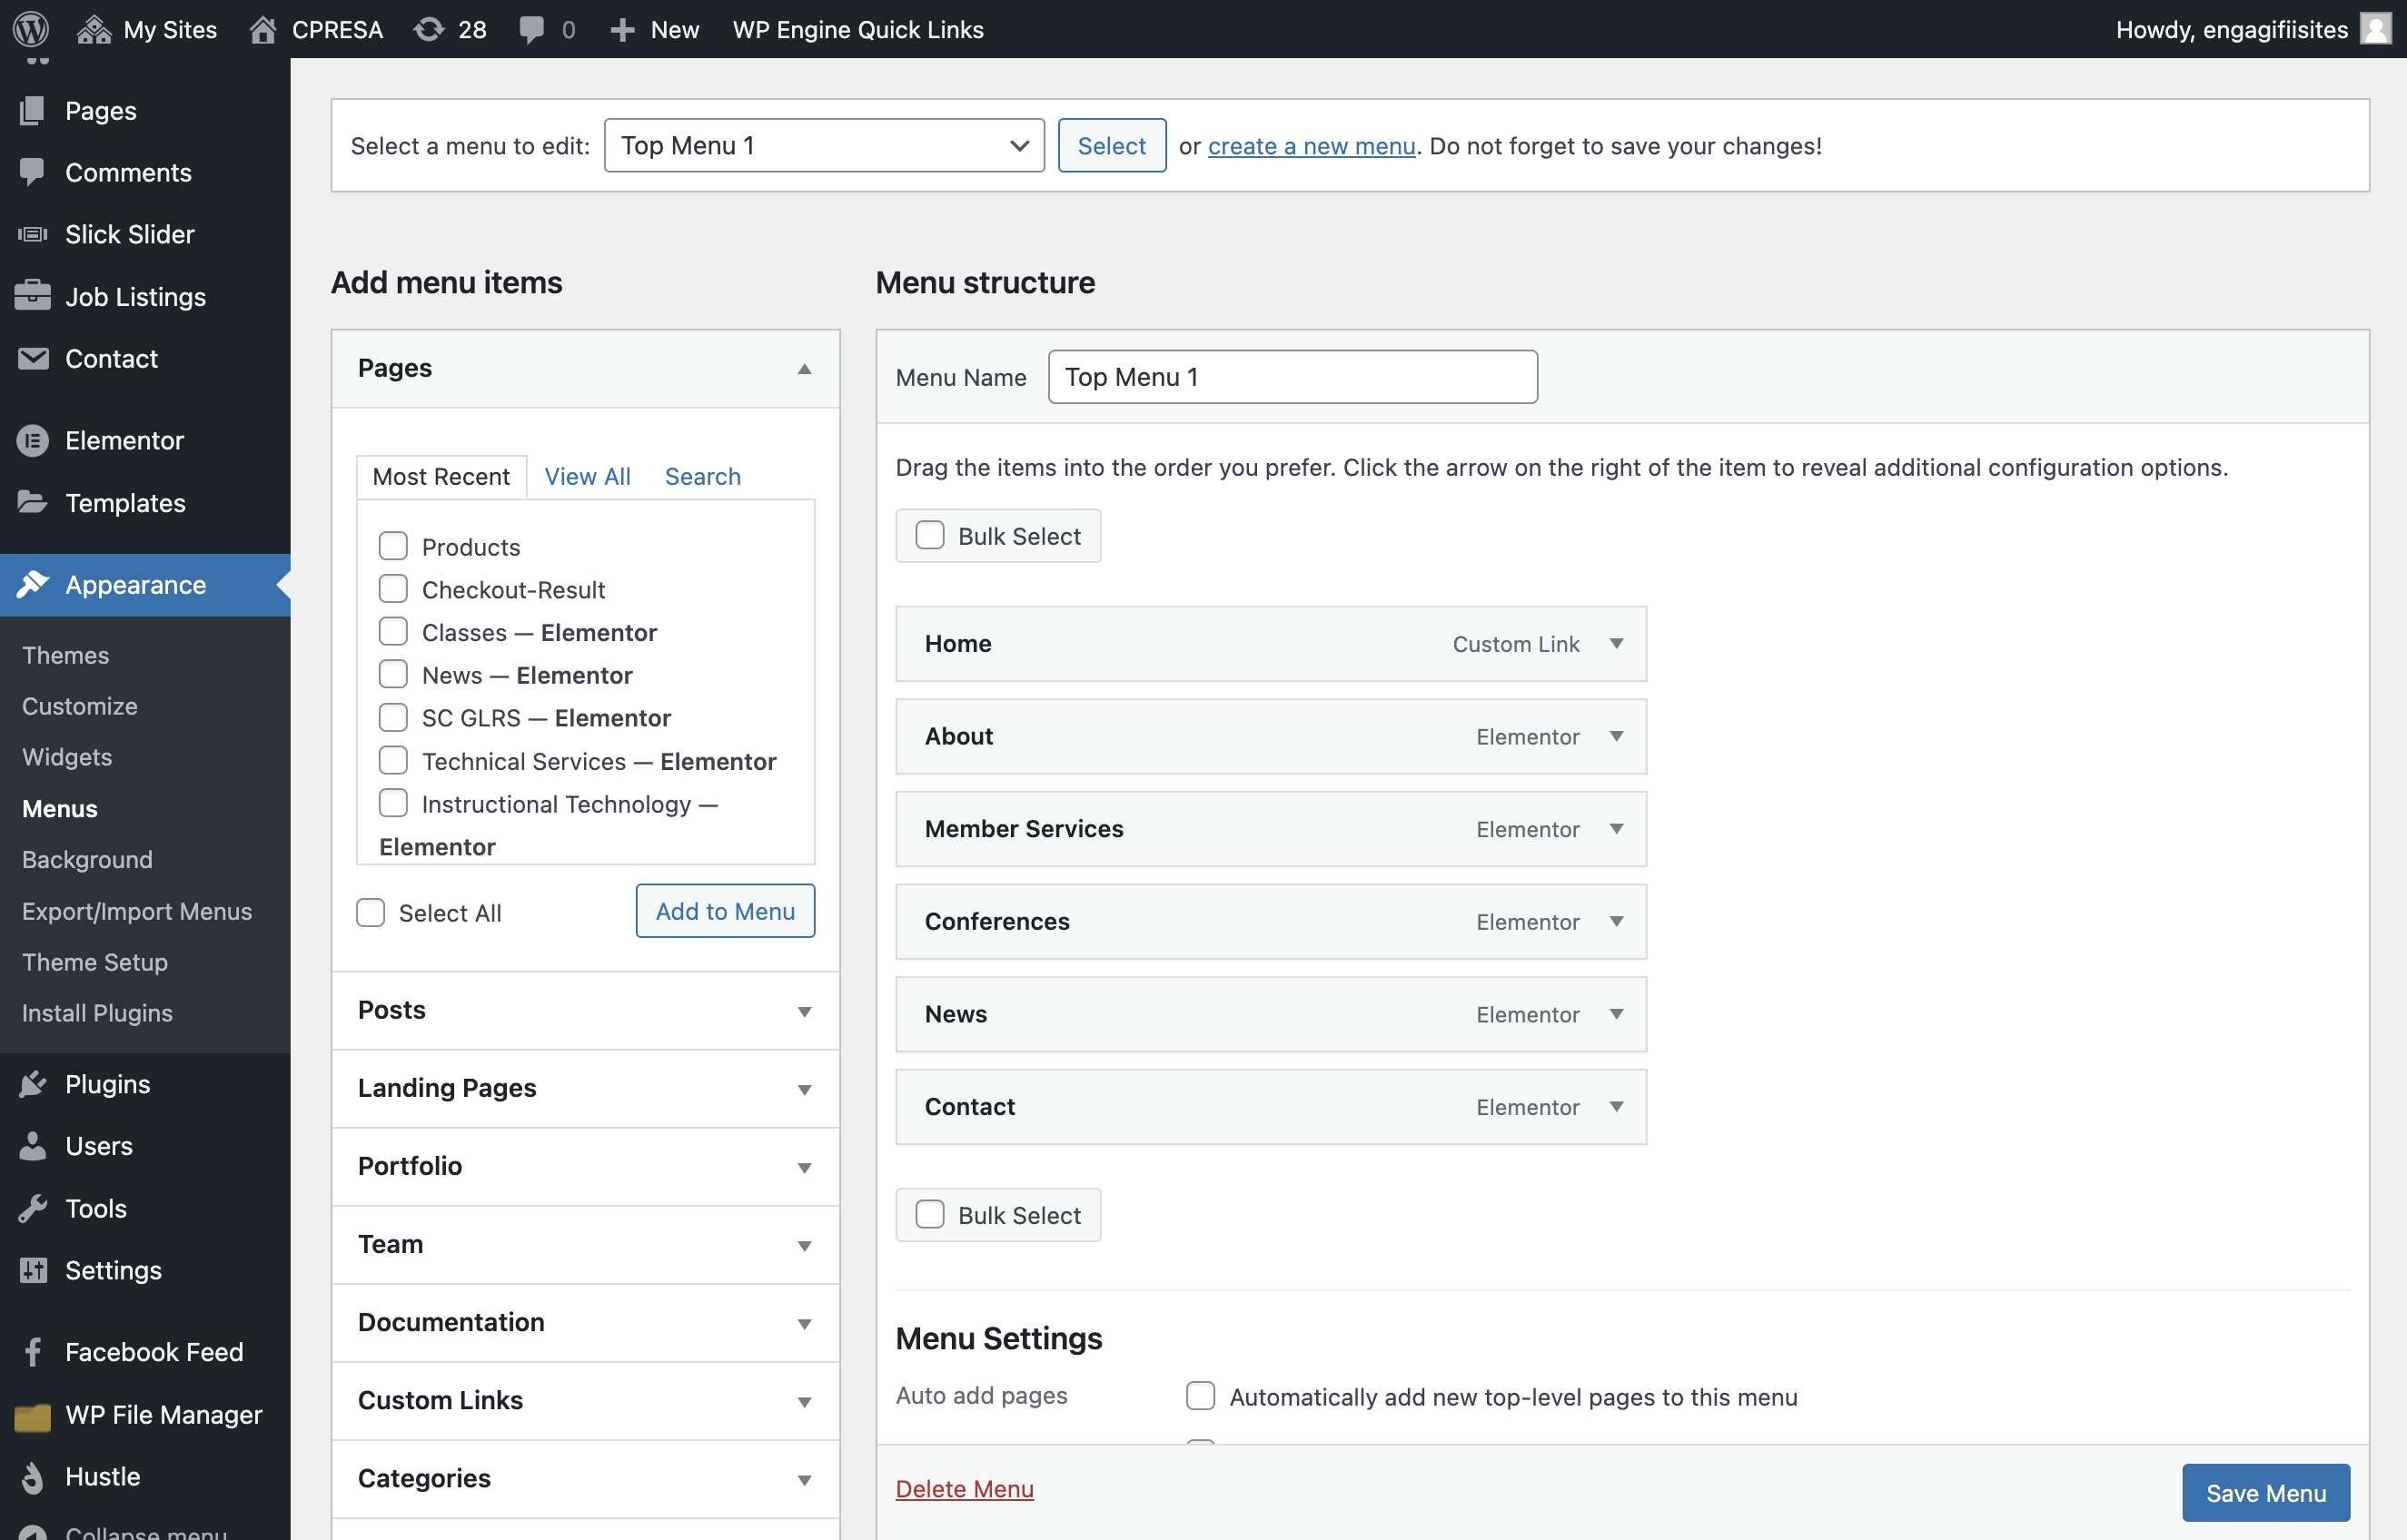Screen dimensions: 2407x1540
Task: Toggle Automatically add new top-level pages
Action: click(1200, 1395)
